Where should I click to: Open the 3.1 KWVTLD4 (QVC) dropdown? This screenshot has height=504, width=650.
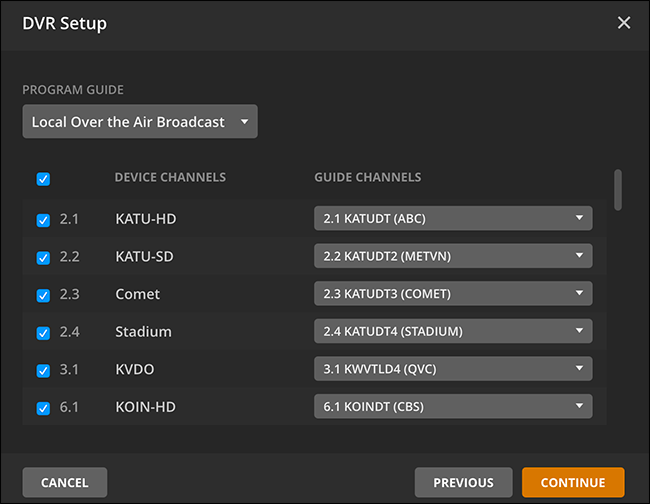point(453,369)
